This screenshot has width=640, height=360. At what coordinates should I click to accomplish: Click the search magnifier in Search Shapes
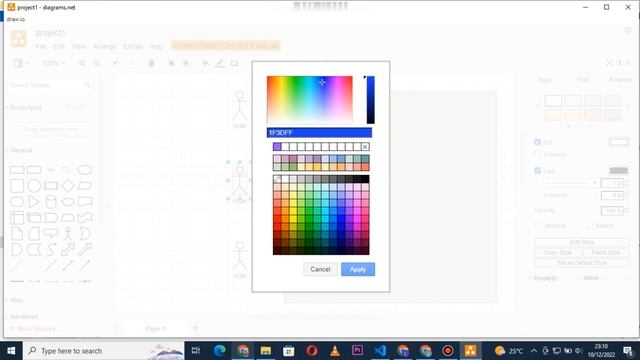pos(87,85)
